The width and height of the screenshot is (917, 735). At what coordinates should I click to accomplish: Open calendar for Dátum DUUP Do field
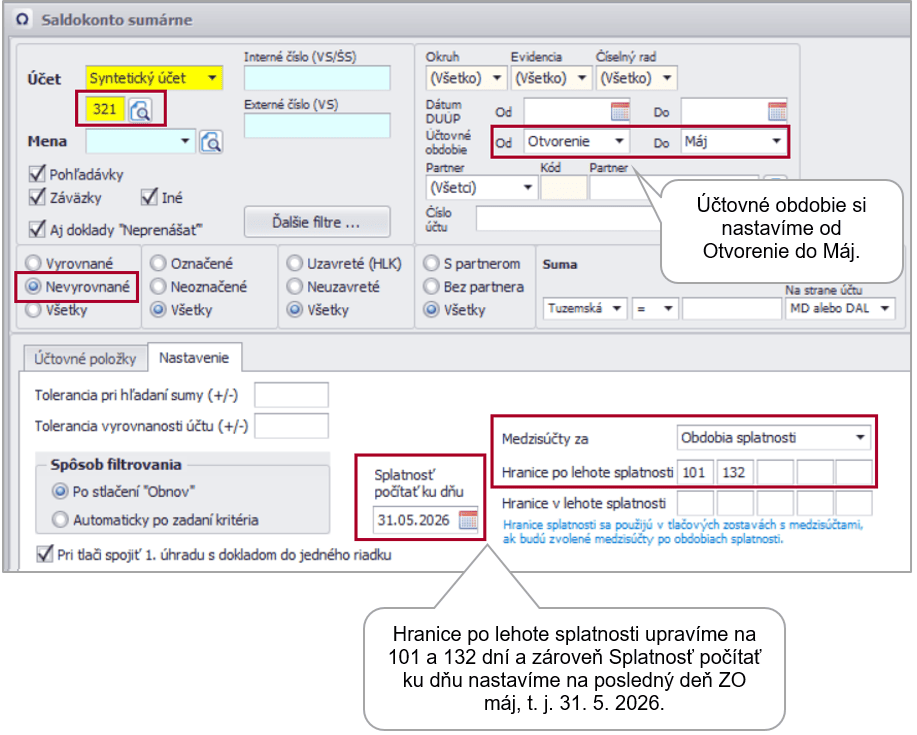pos(777,111)
